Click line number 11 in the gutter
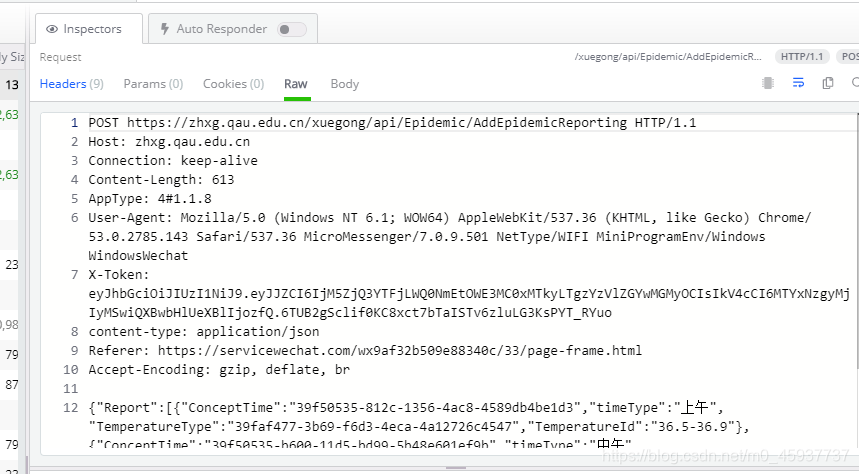This screenshot has height=474, width=859. click(x=71, y=389)
